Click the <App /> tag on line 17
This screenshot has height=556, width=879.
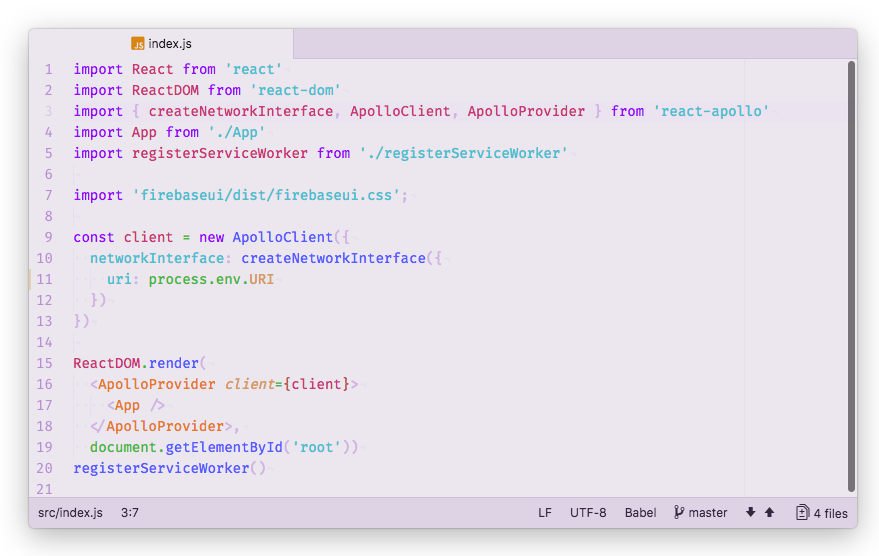pyautogui.click(x=136, y=406)
